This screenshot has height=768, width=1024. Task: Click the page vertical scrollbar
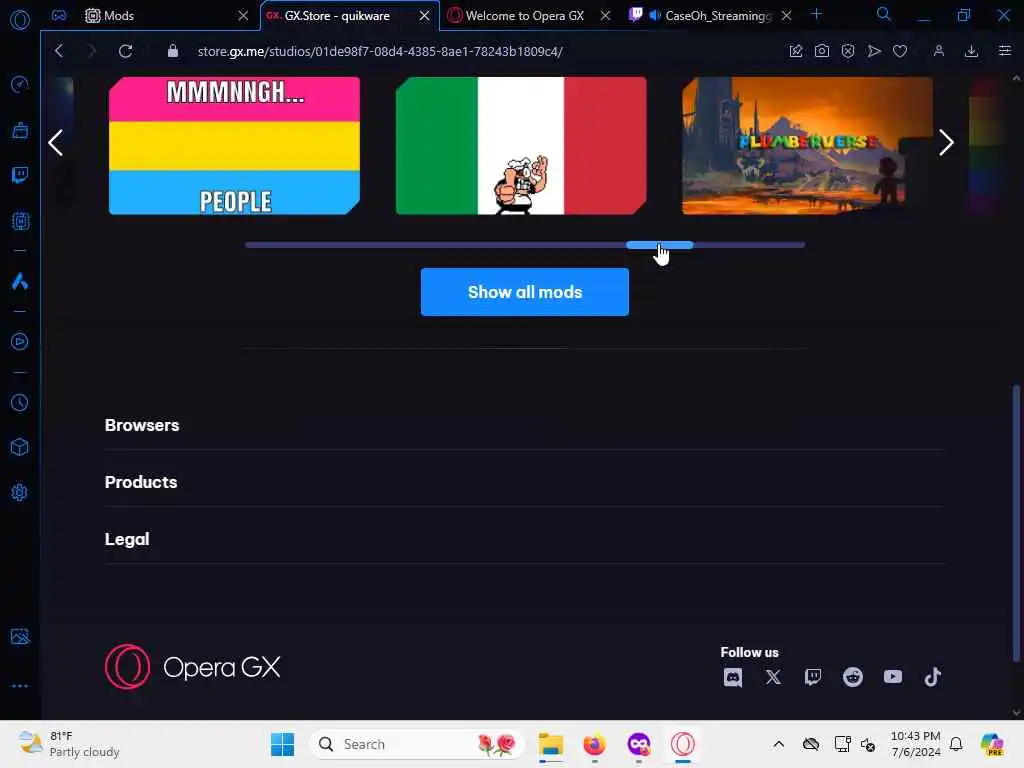click(x=1016, y=522)
